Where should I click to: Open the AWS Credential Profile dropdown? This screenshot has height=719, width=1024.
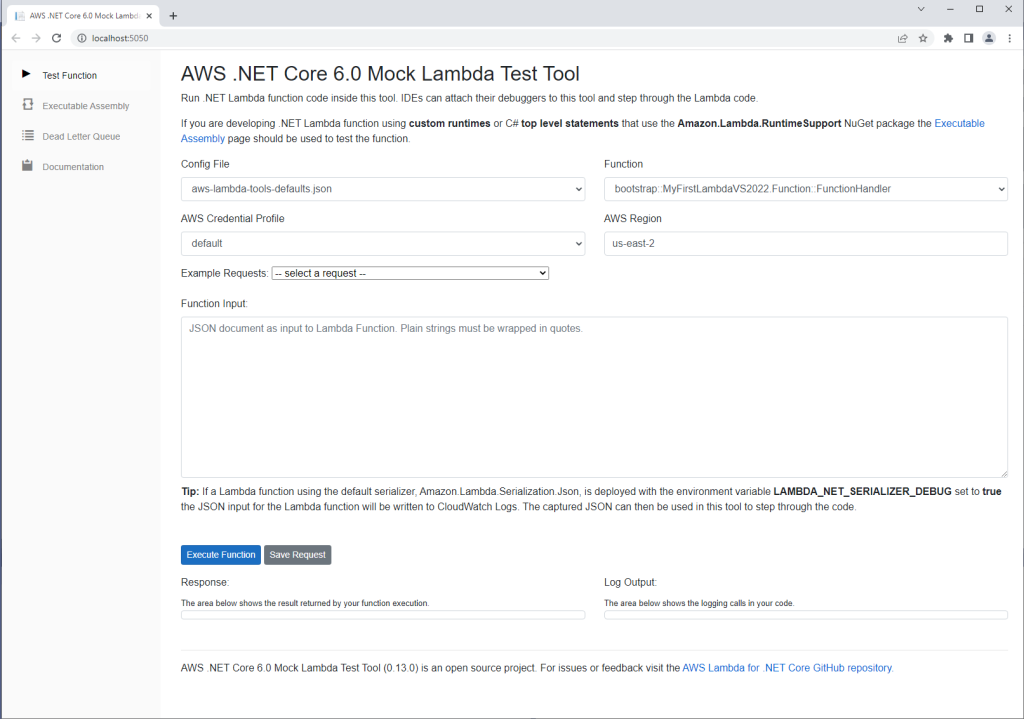(383, 243)
